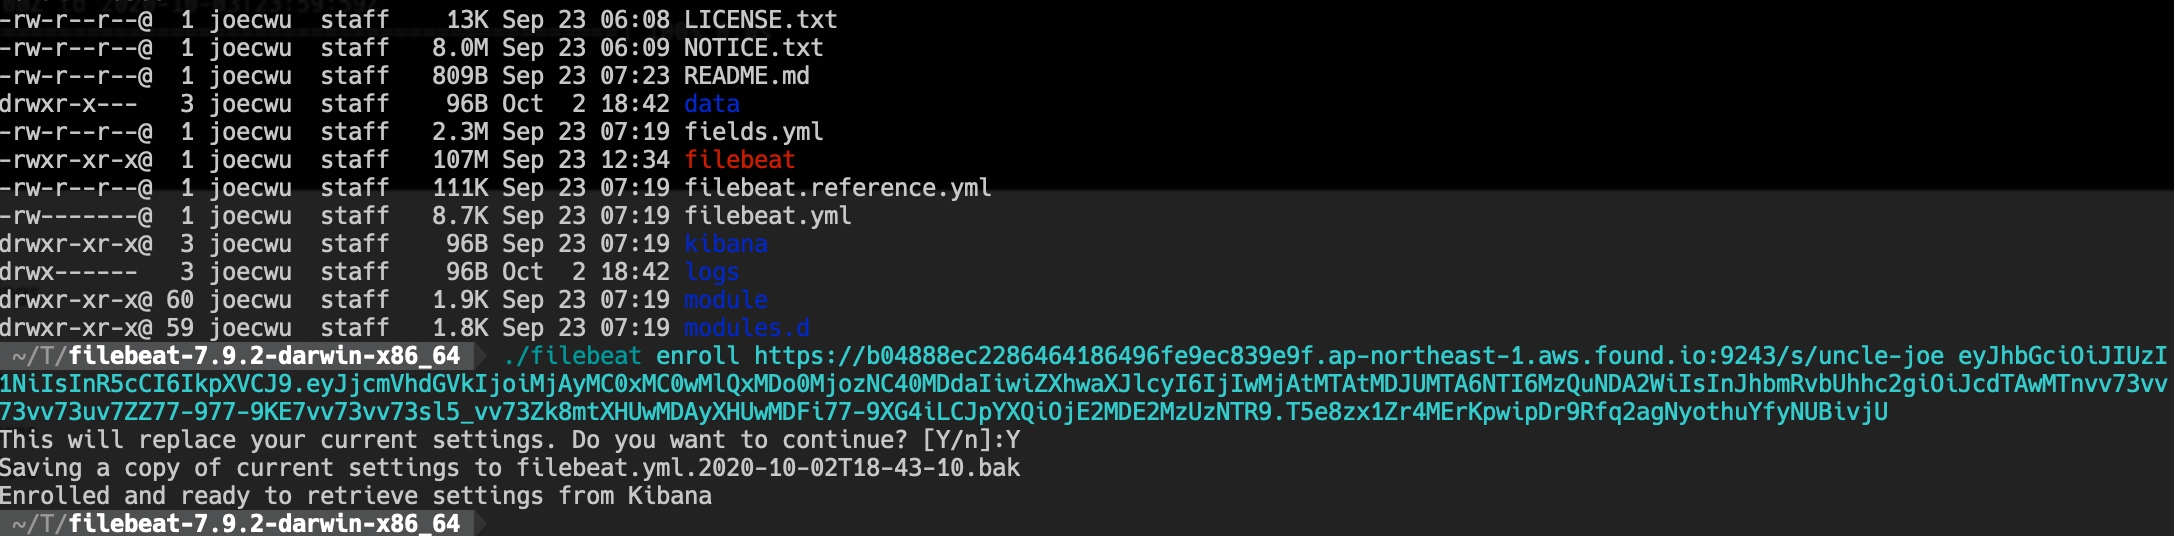Click the enrollment token's last line

pos(943,412)
